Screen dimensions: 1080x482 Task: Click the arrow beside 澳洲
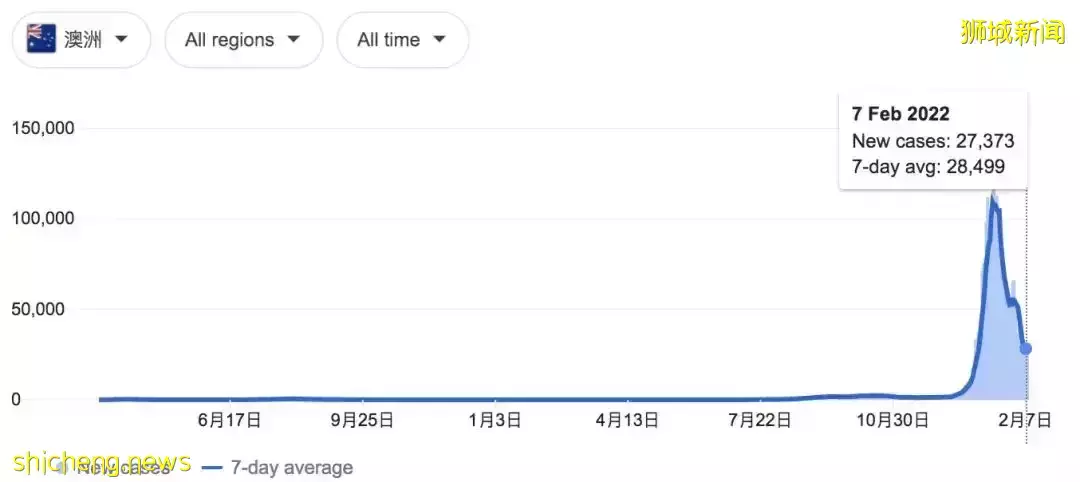pyautogui.click(x=121, y=39)
